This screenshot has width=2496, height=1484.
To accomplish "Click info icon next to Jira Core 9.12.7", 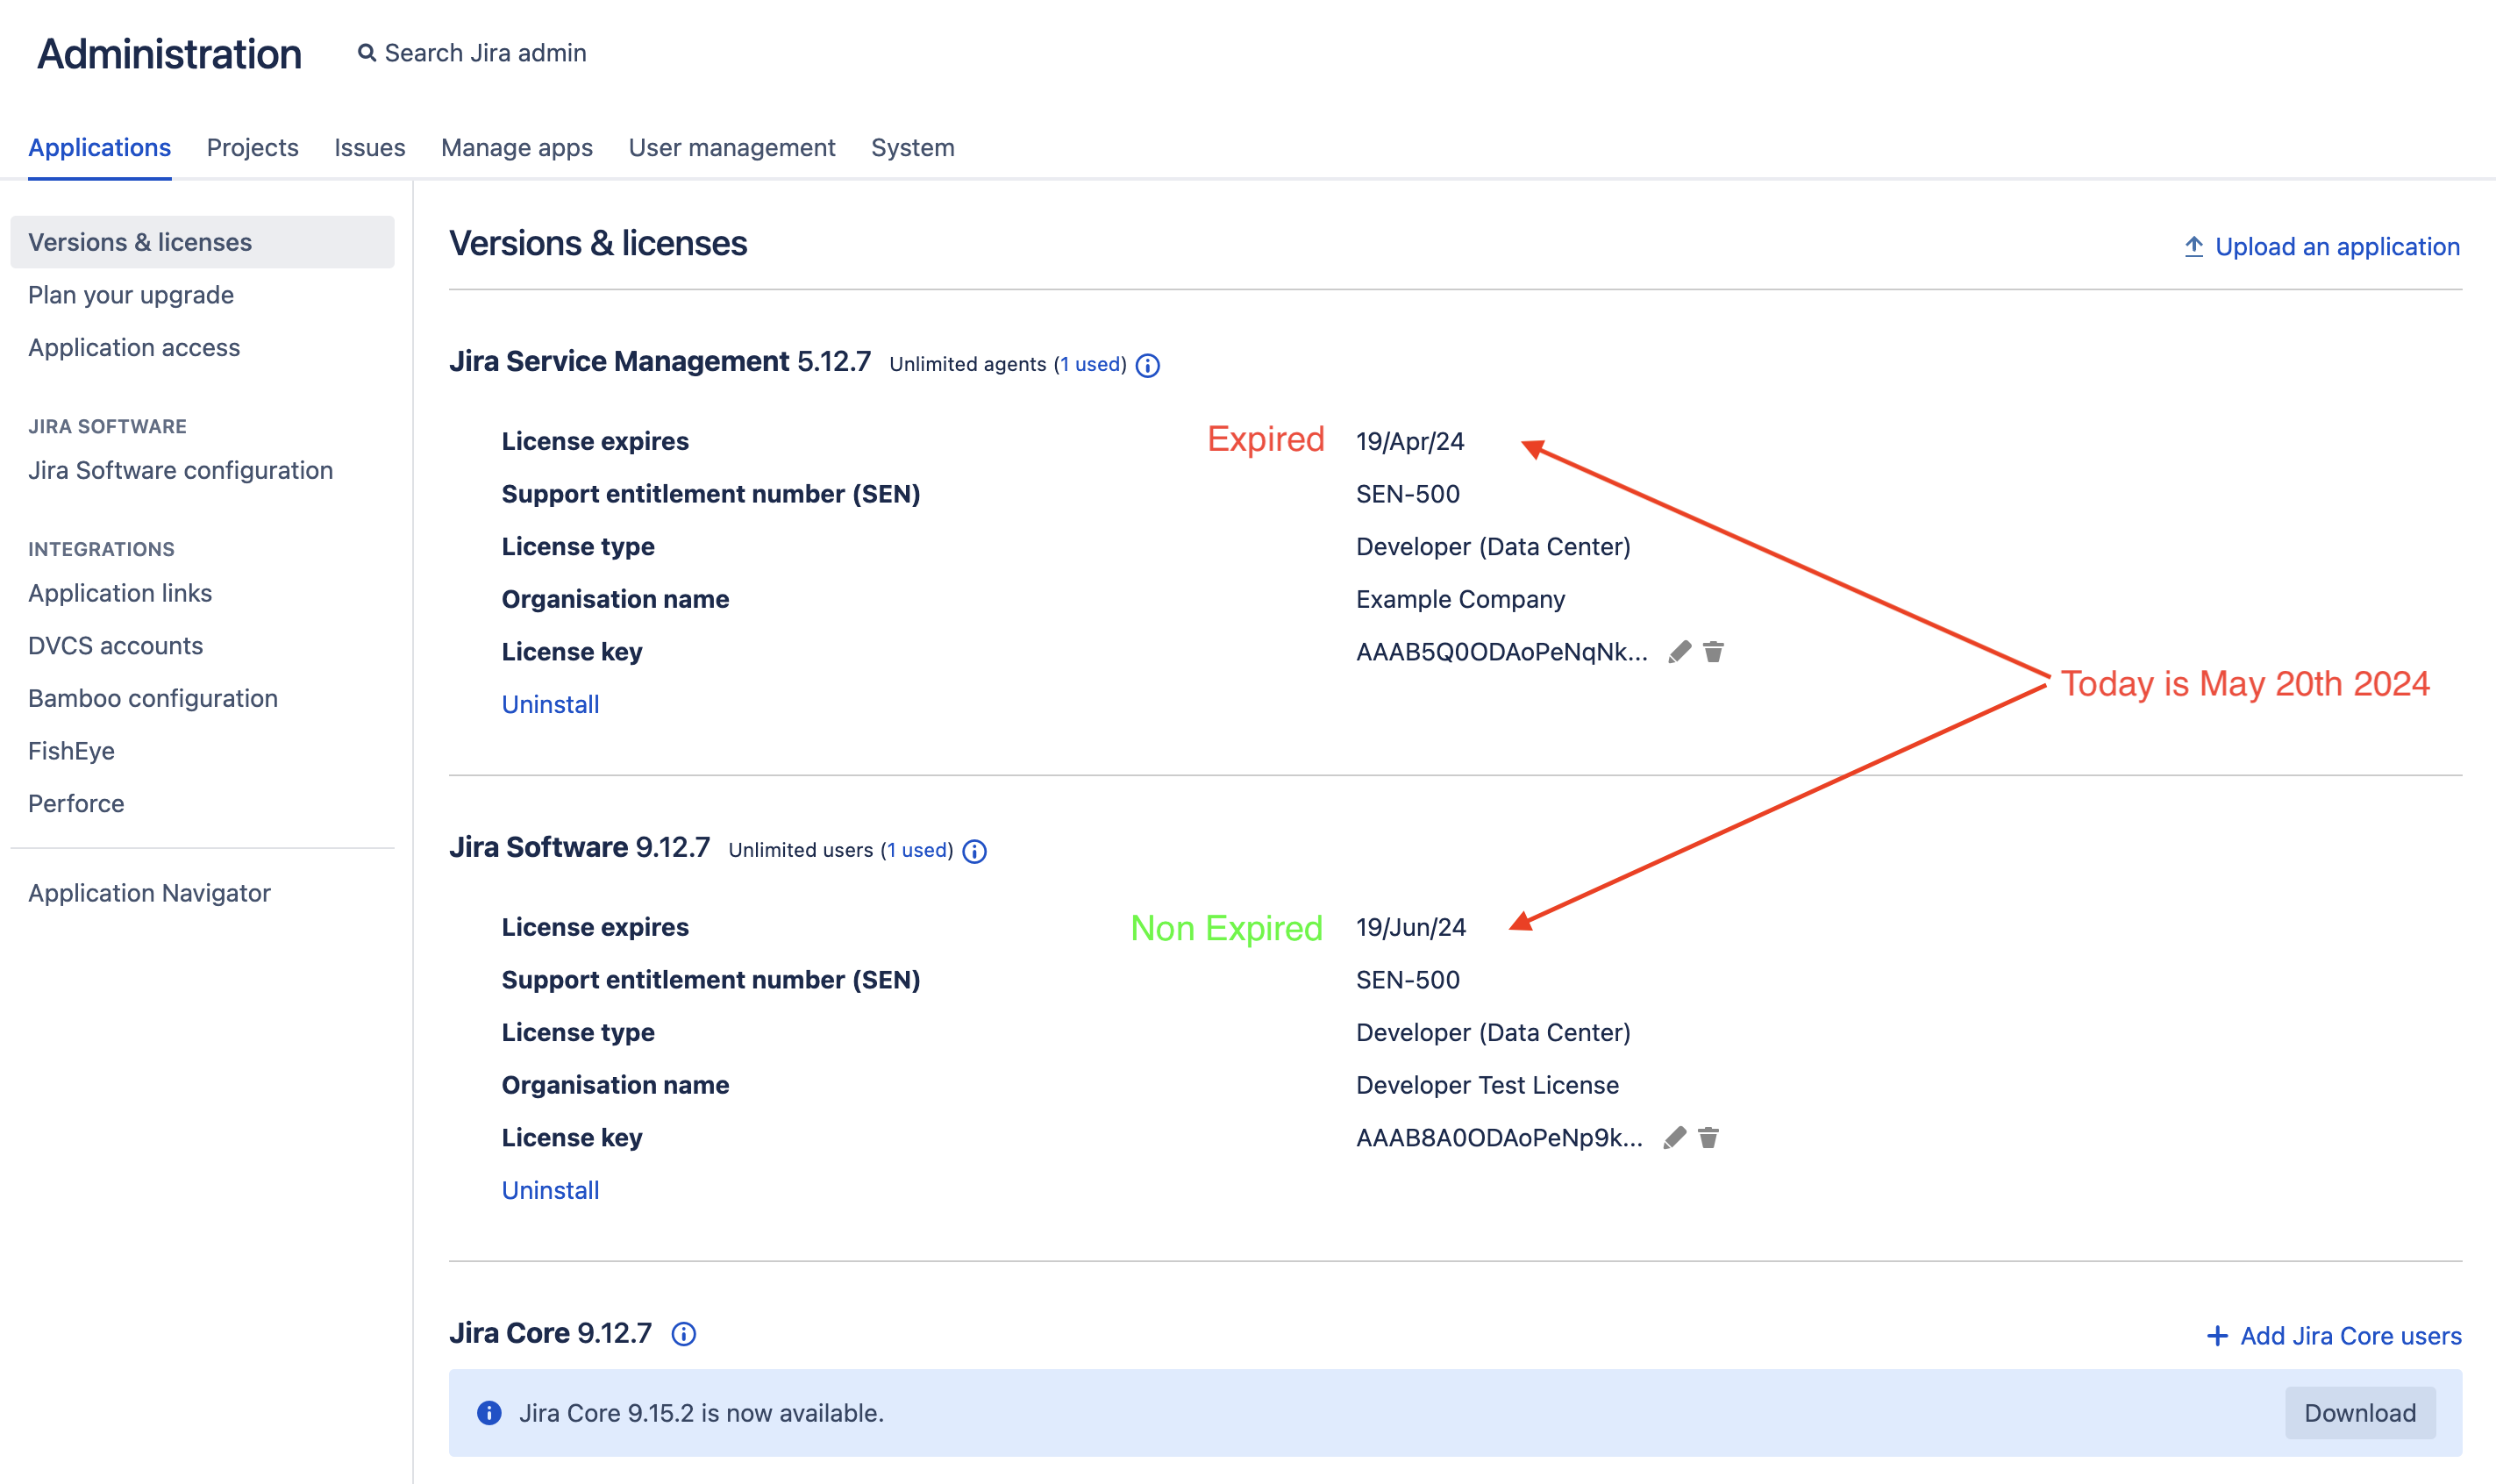I will pyautogui.click(x=683, y=1334).
